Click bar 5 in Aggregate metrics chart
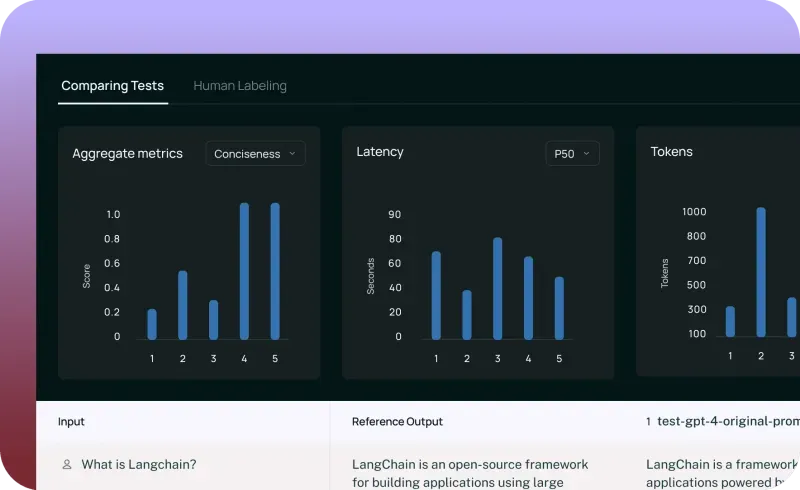Image resolution: width=800 pixels, height=490 pixels. click(275, 271)
